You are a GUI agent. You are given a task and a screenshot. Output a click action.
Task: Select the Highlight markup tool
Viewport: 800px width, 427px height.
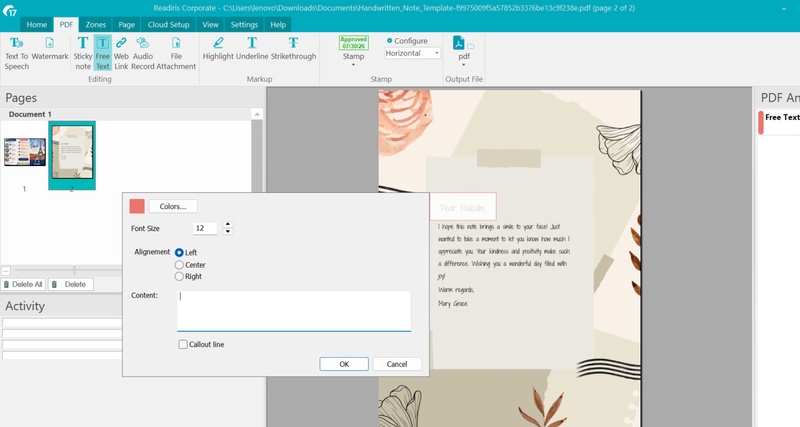(x=218, y=49)
